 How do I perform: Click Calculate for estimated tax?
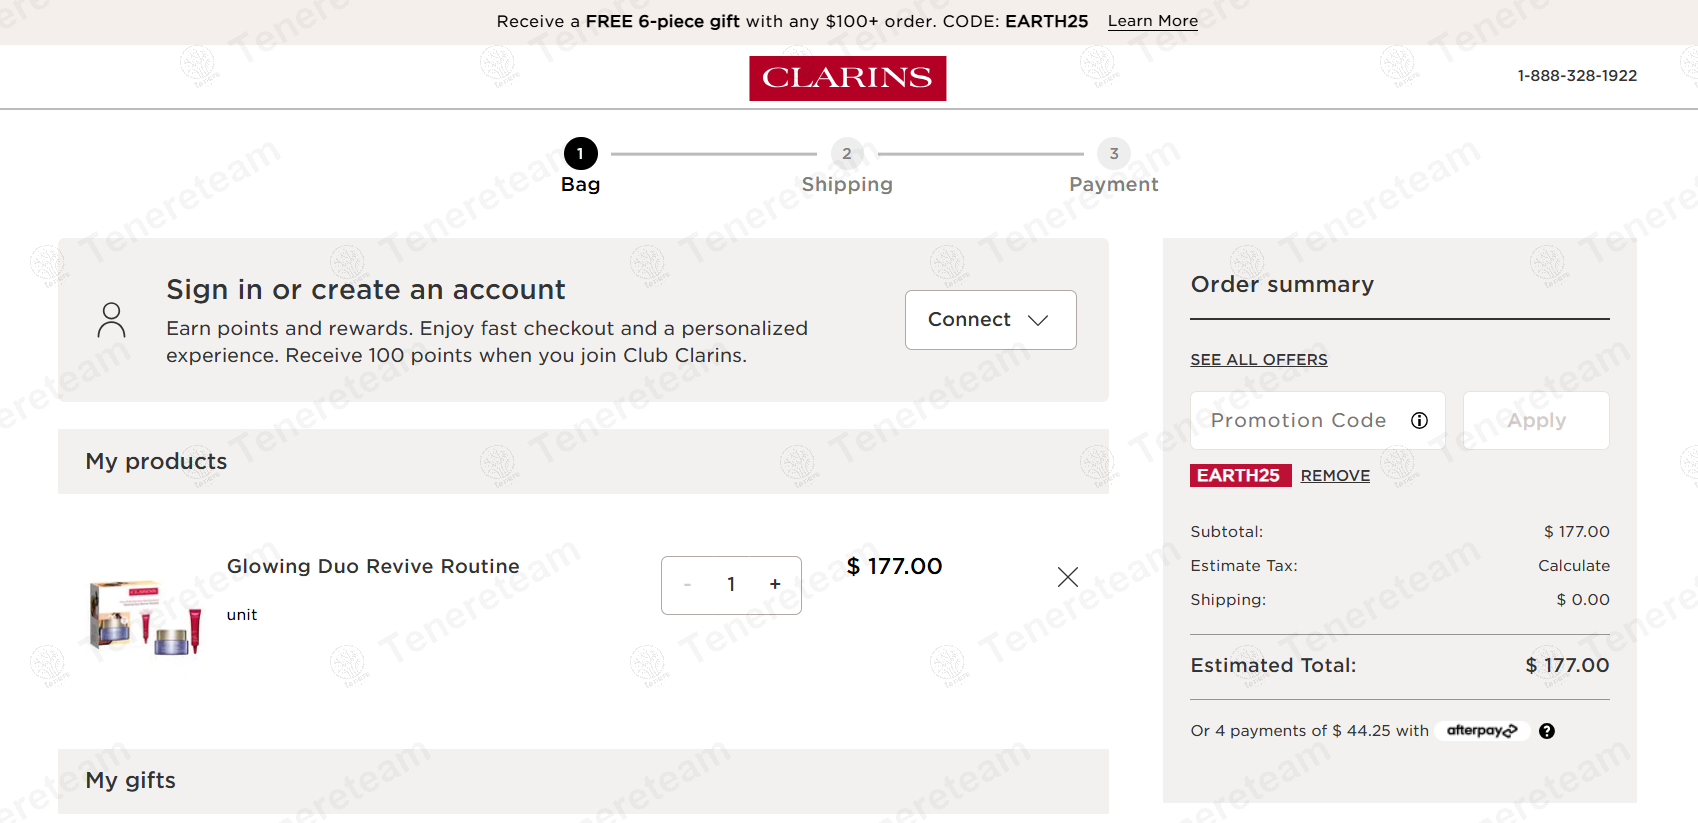[1573, 566]
